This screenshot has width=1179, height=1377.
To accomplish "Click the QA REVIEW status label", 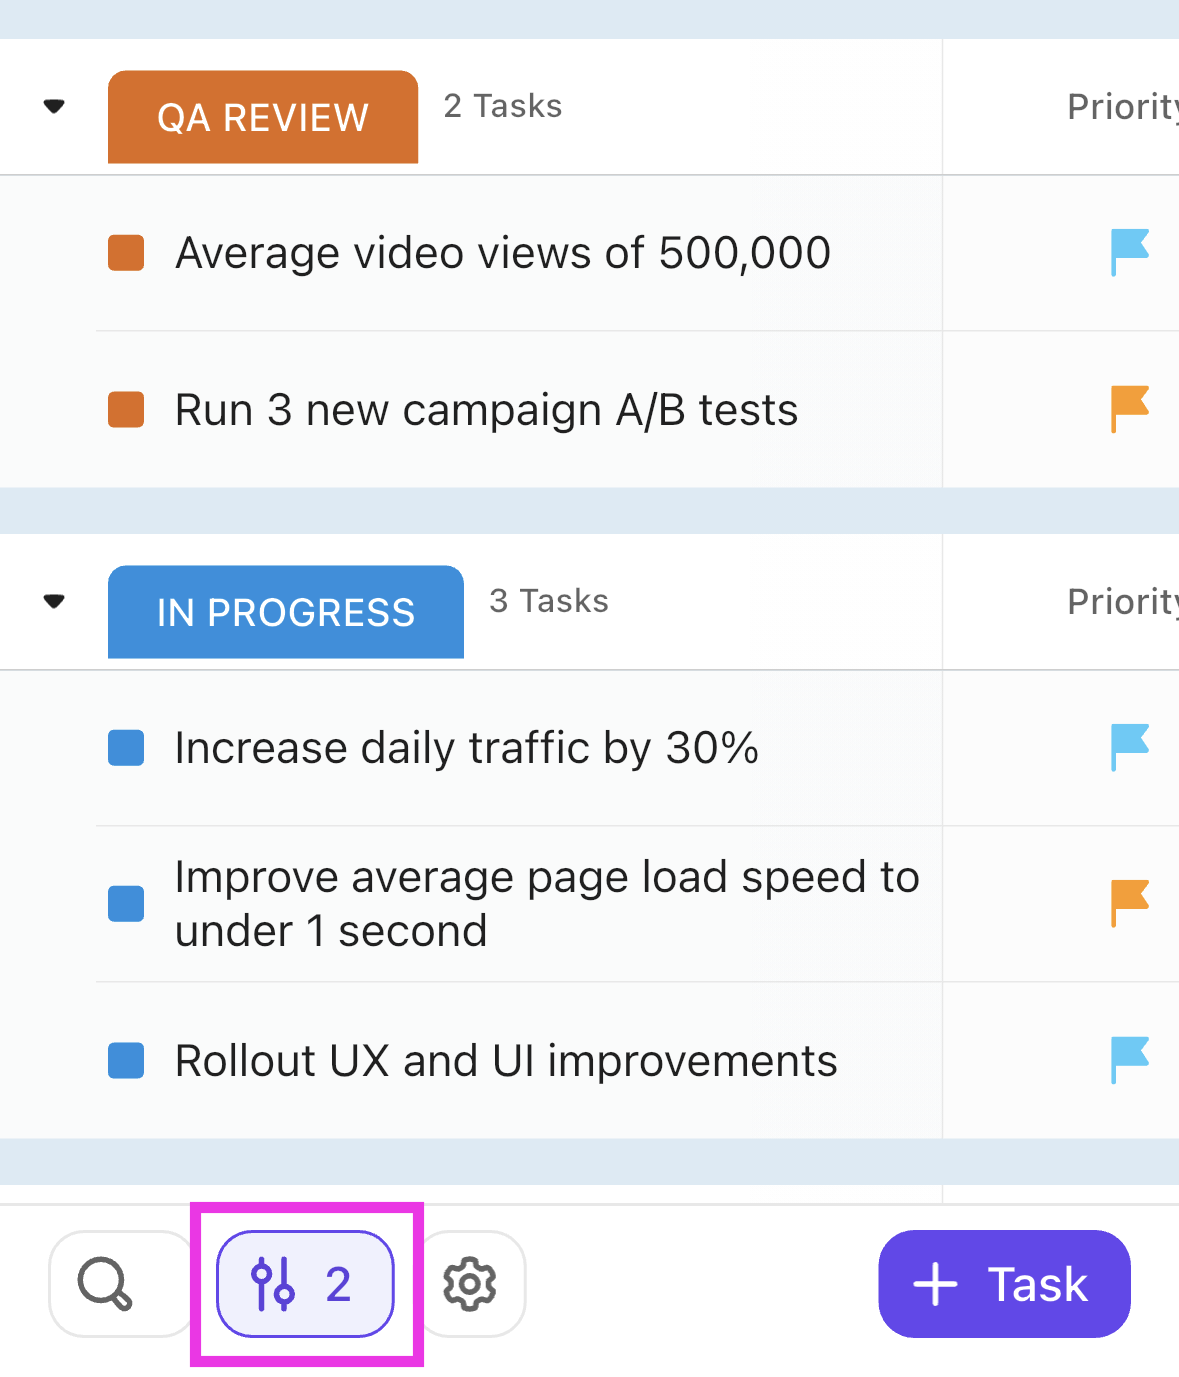I will click(x=263, y=117).
